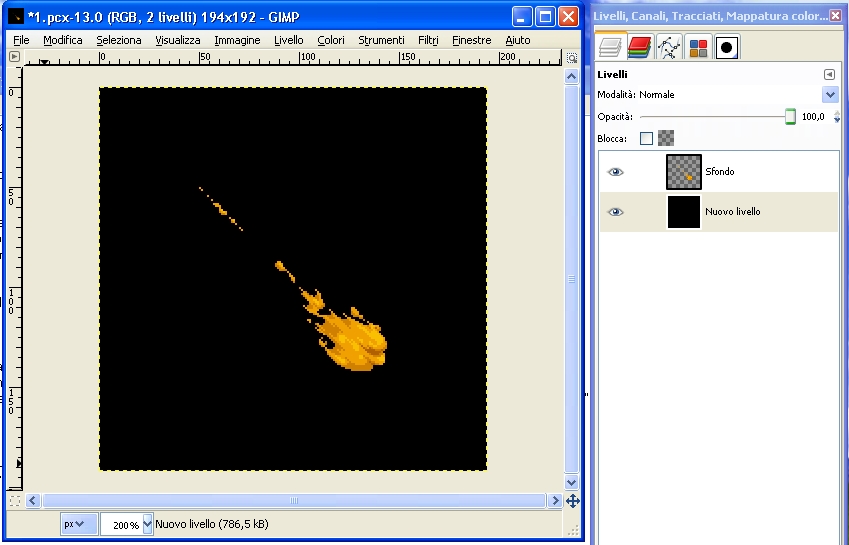Open the Modifica menu
This screenshot has height=545, width=849.
tap(63, 40)
